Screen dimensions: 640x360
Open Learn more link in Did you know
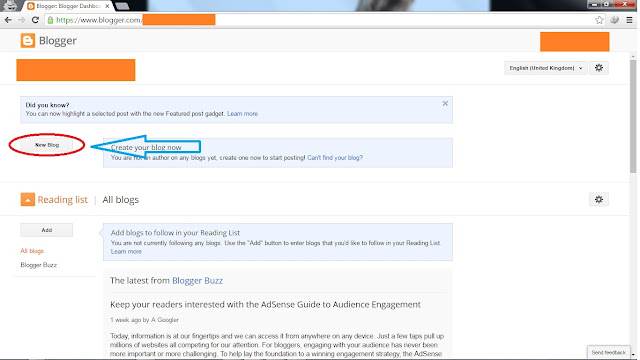pyautogui.click(x=242, y=114)
